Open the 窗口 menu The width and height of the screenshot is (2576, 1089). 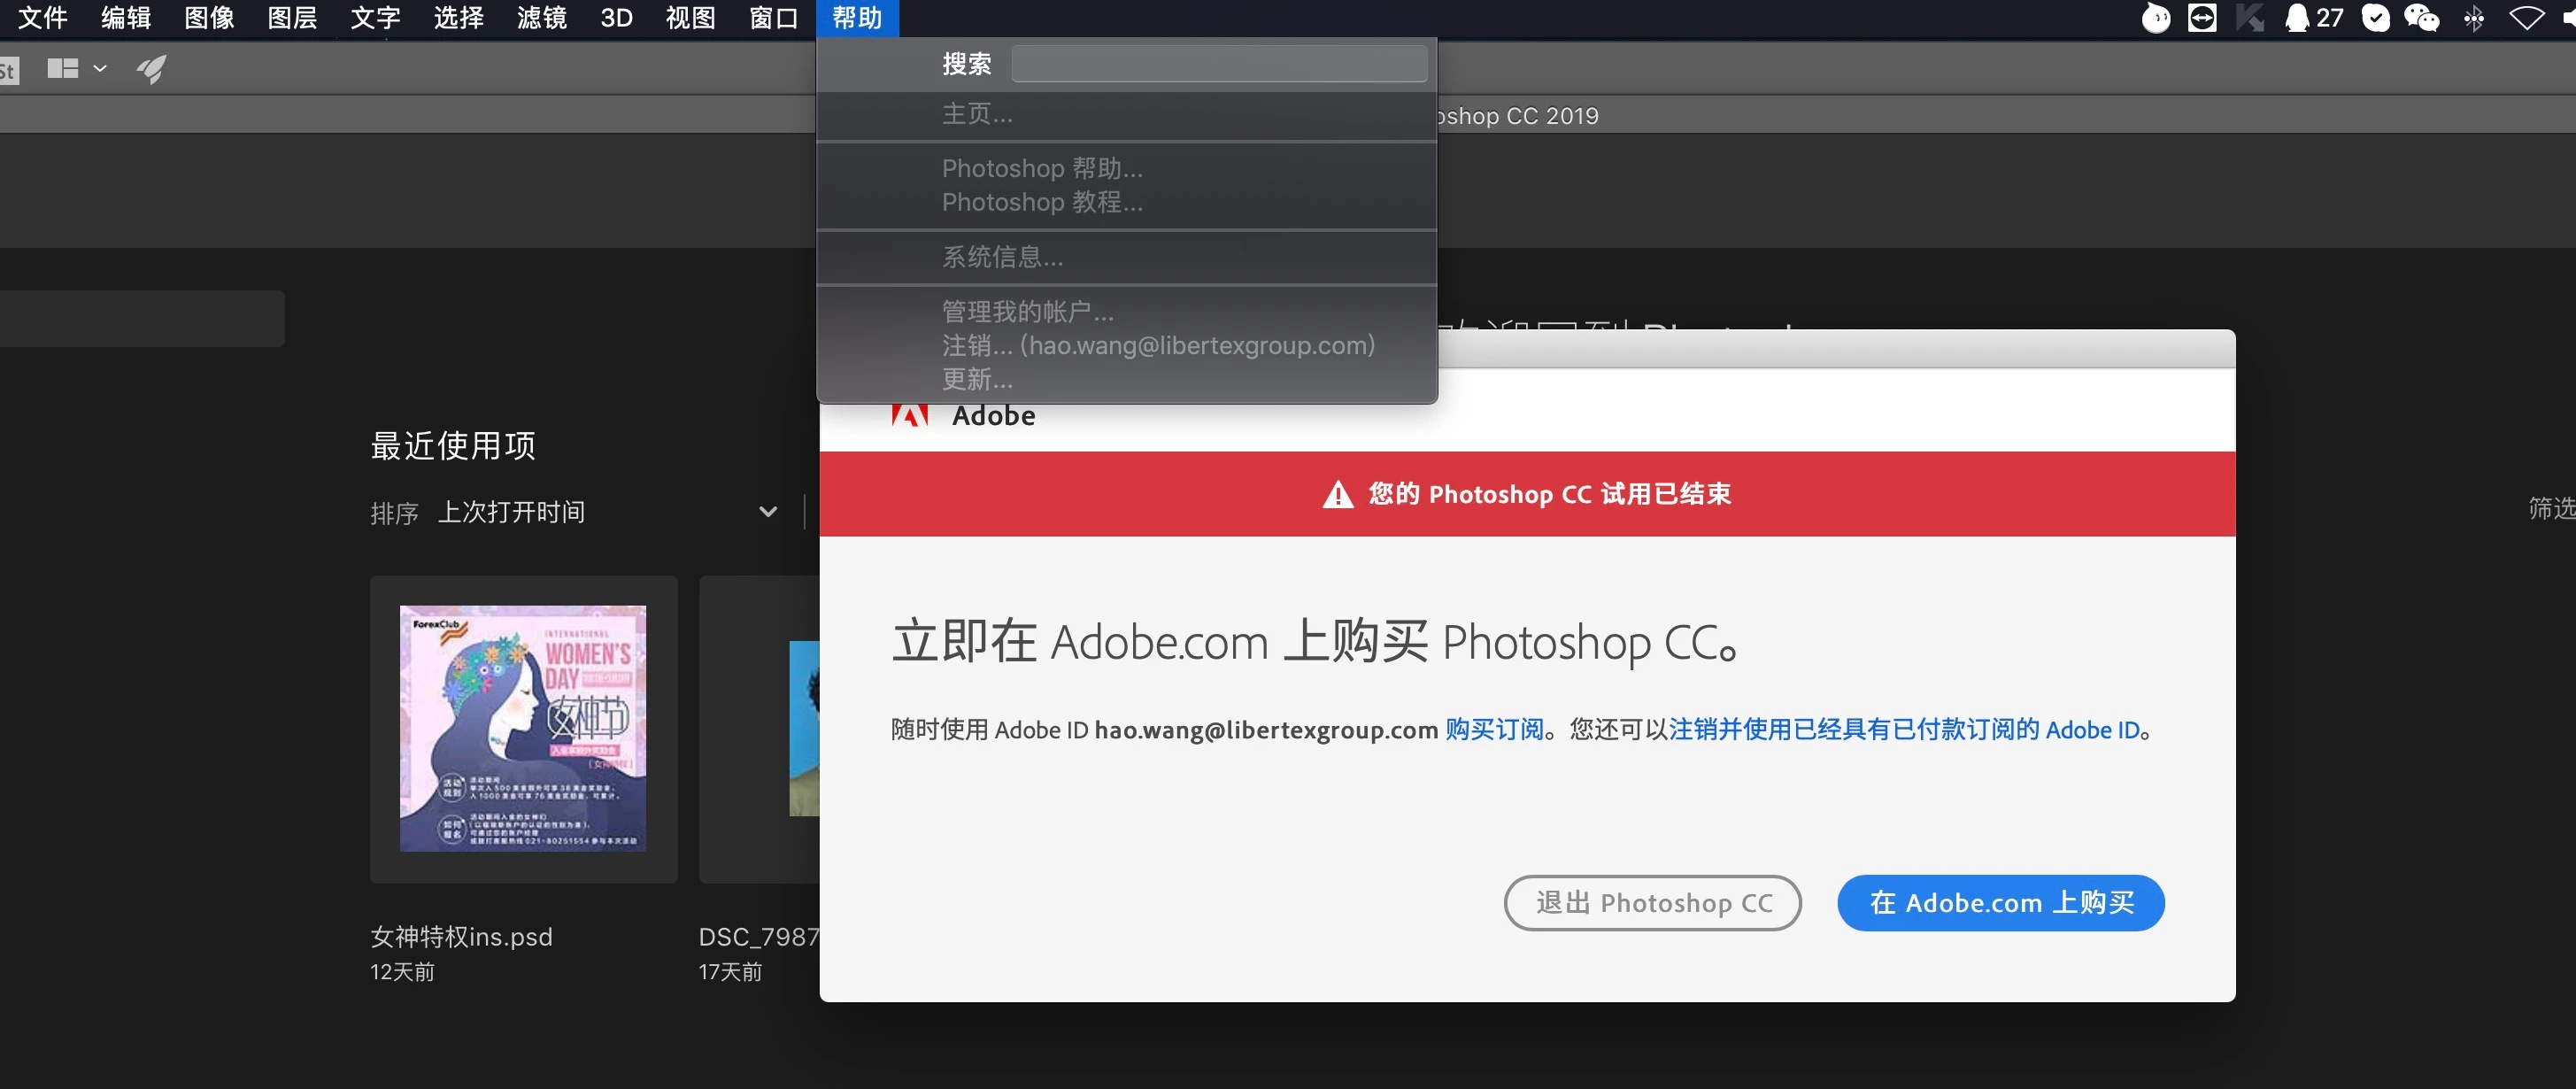point(773,18)
